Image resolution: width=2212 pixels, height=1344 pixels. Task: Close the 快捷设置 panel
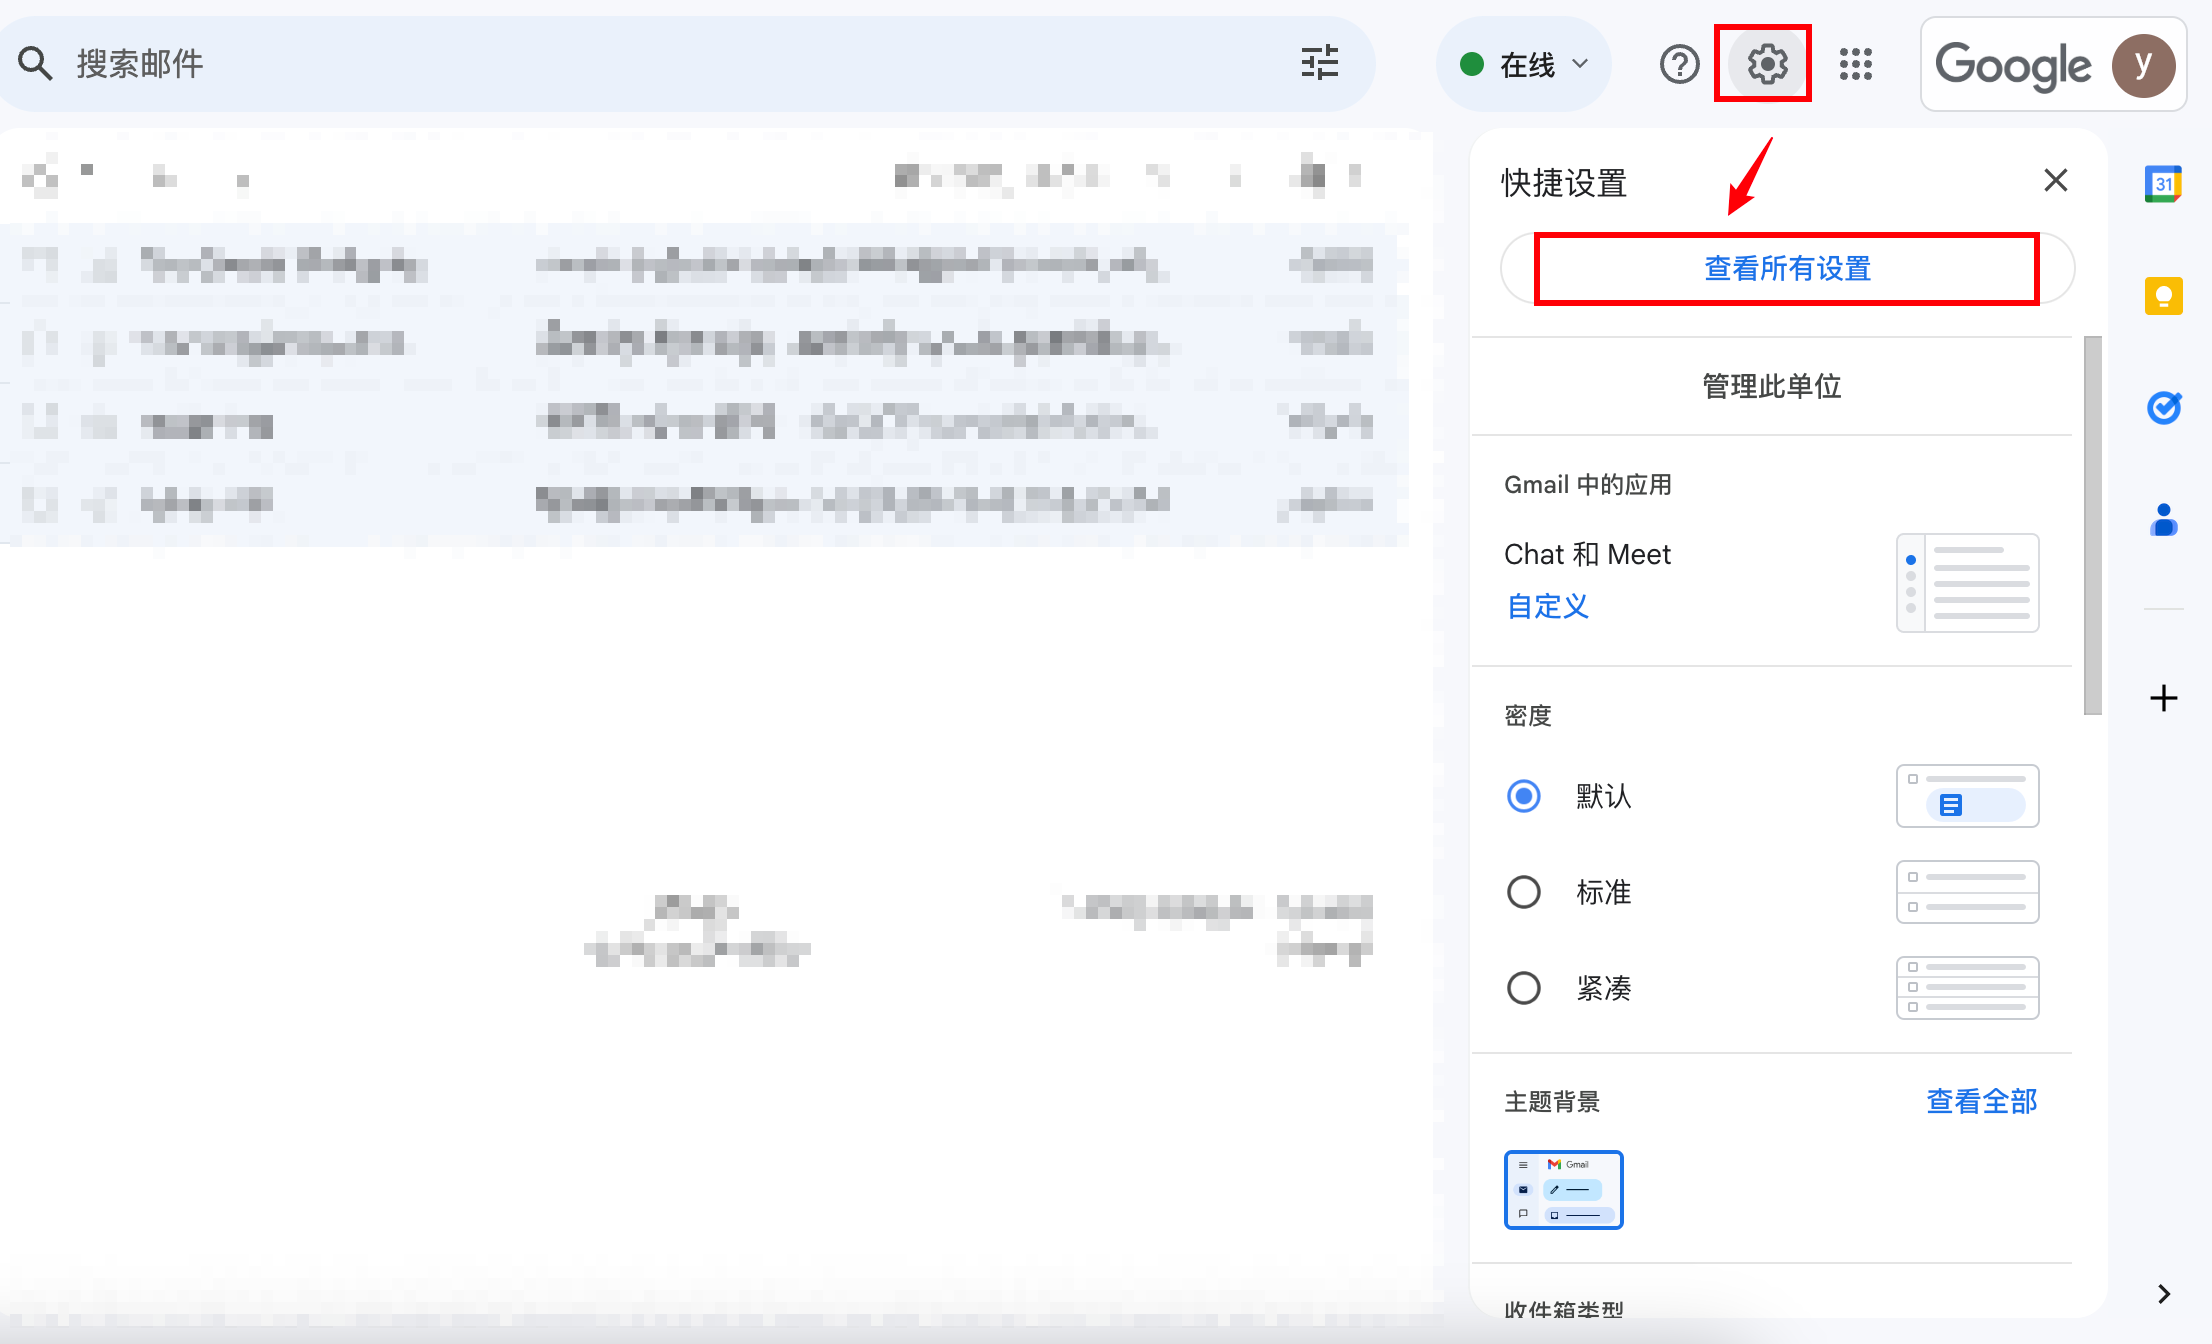point(2055,181)
